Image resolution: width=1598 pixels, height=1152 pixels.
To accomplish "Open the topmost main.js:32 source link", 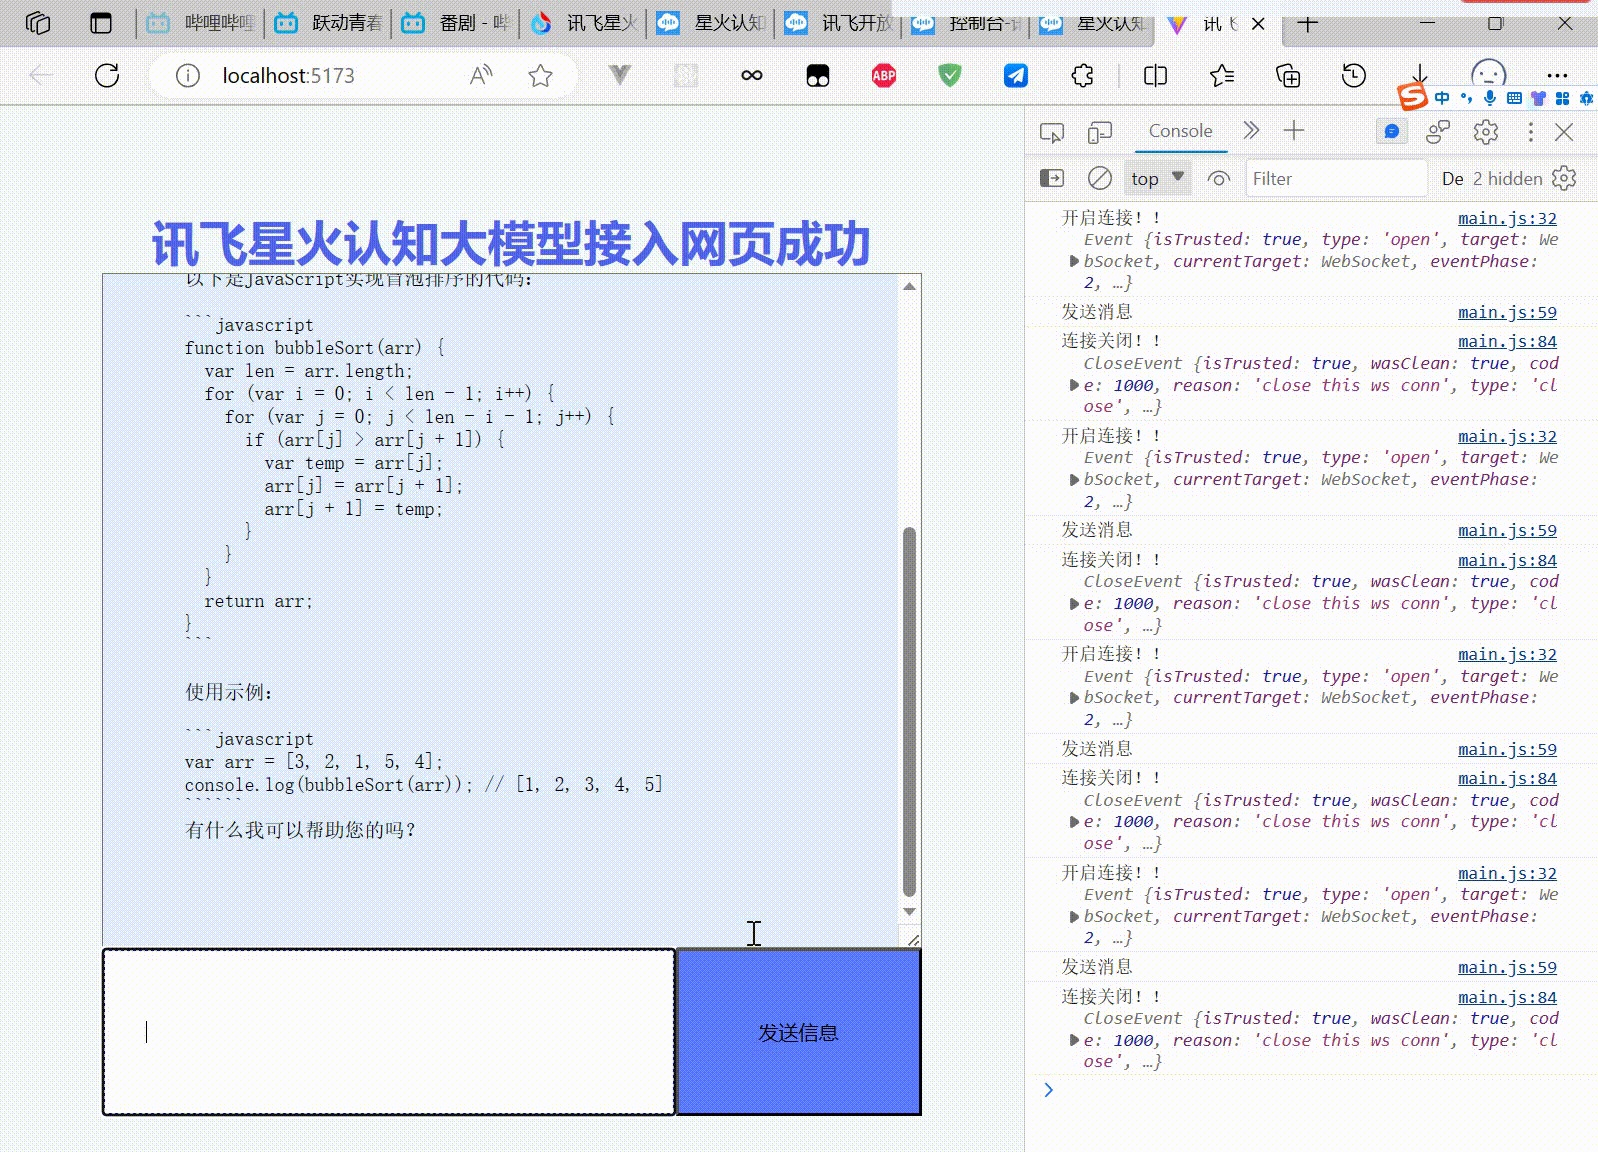I will [x=1507, y=218].
